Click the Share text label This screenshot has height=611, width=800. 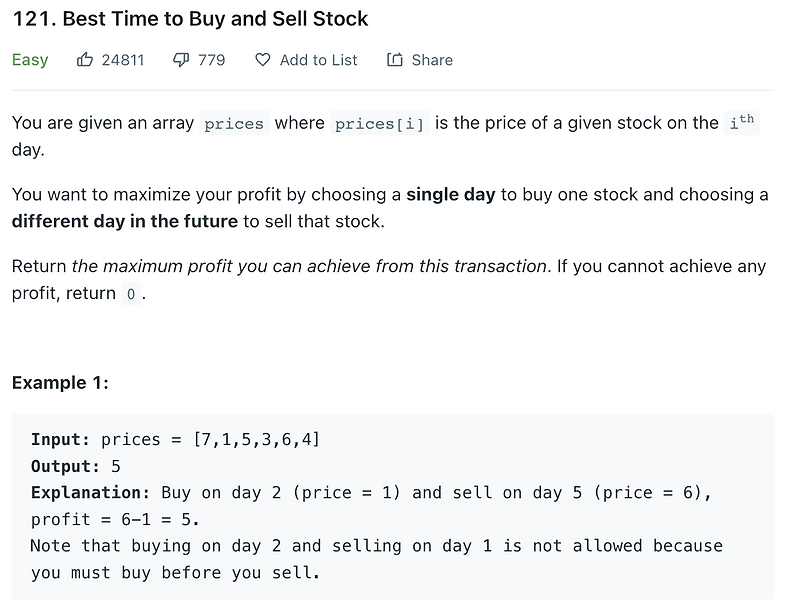[x=432, y=60]
